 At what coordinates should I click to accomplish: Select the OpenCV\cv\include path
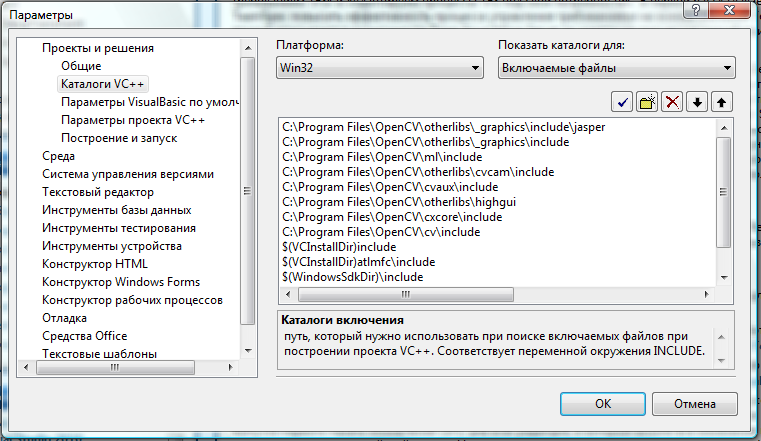click(381, 232)
